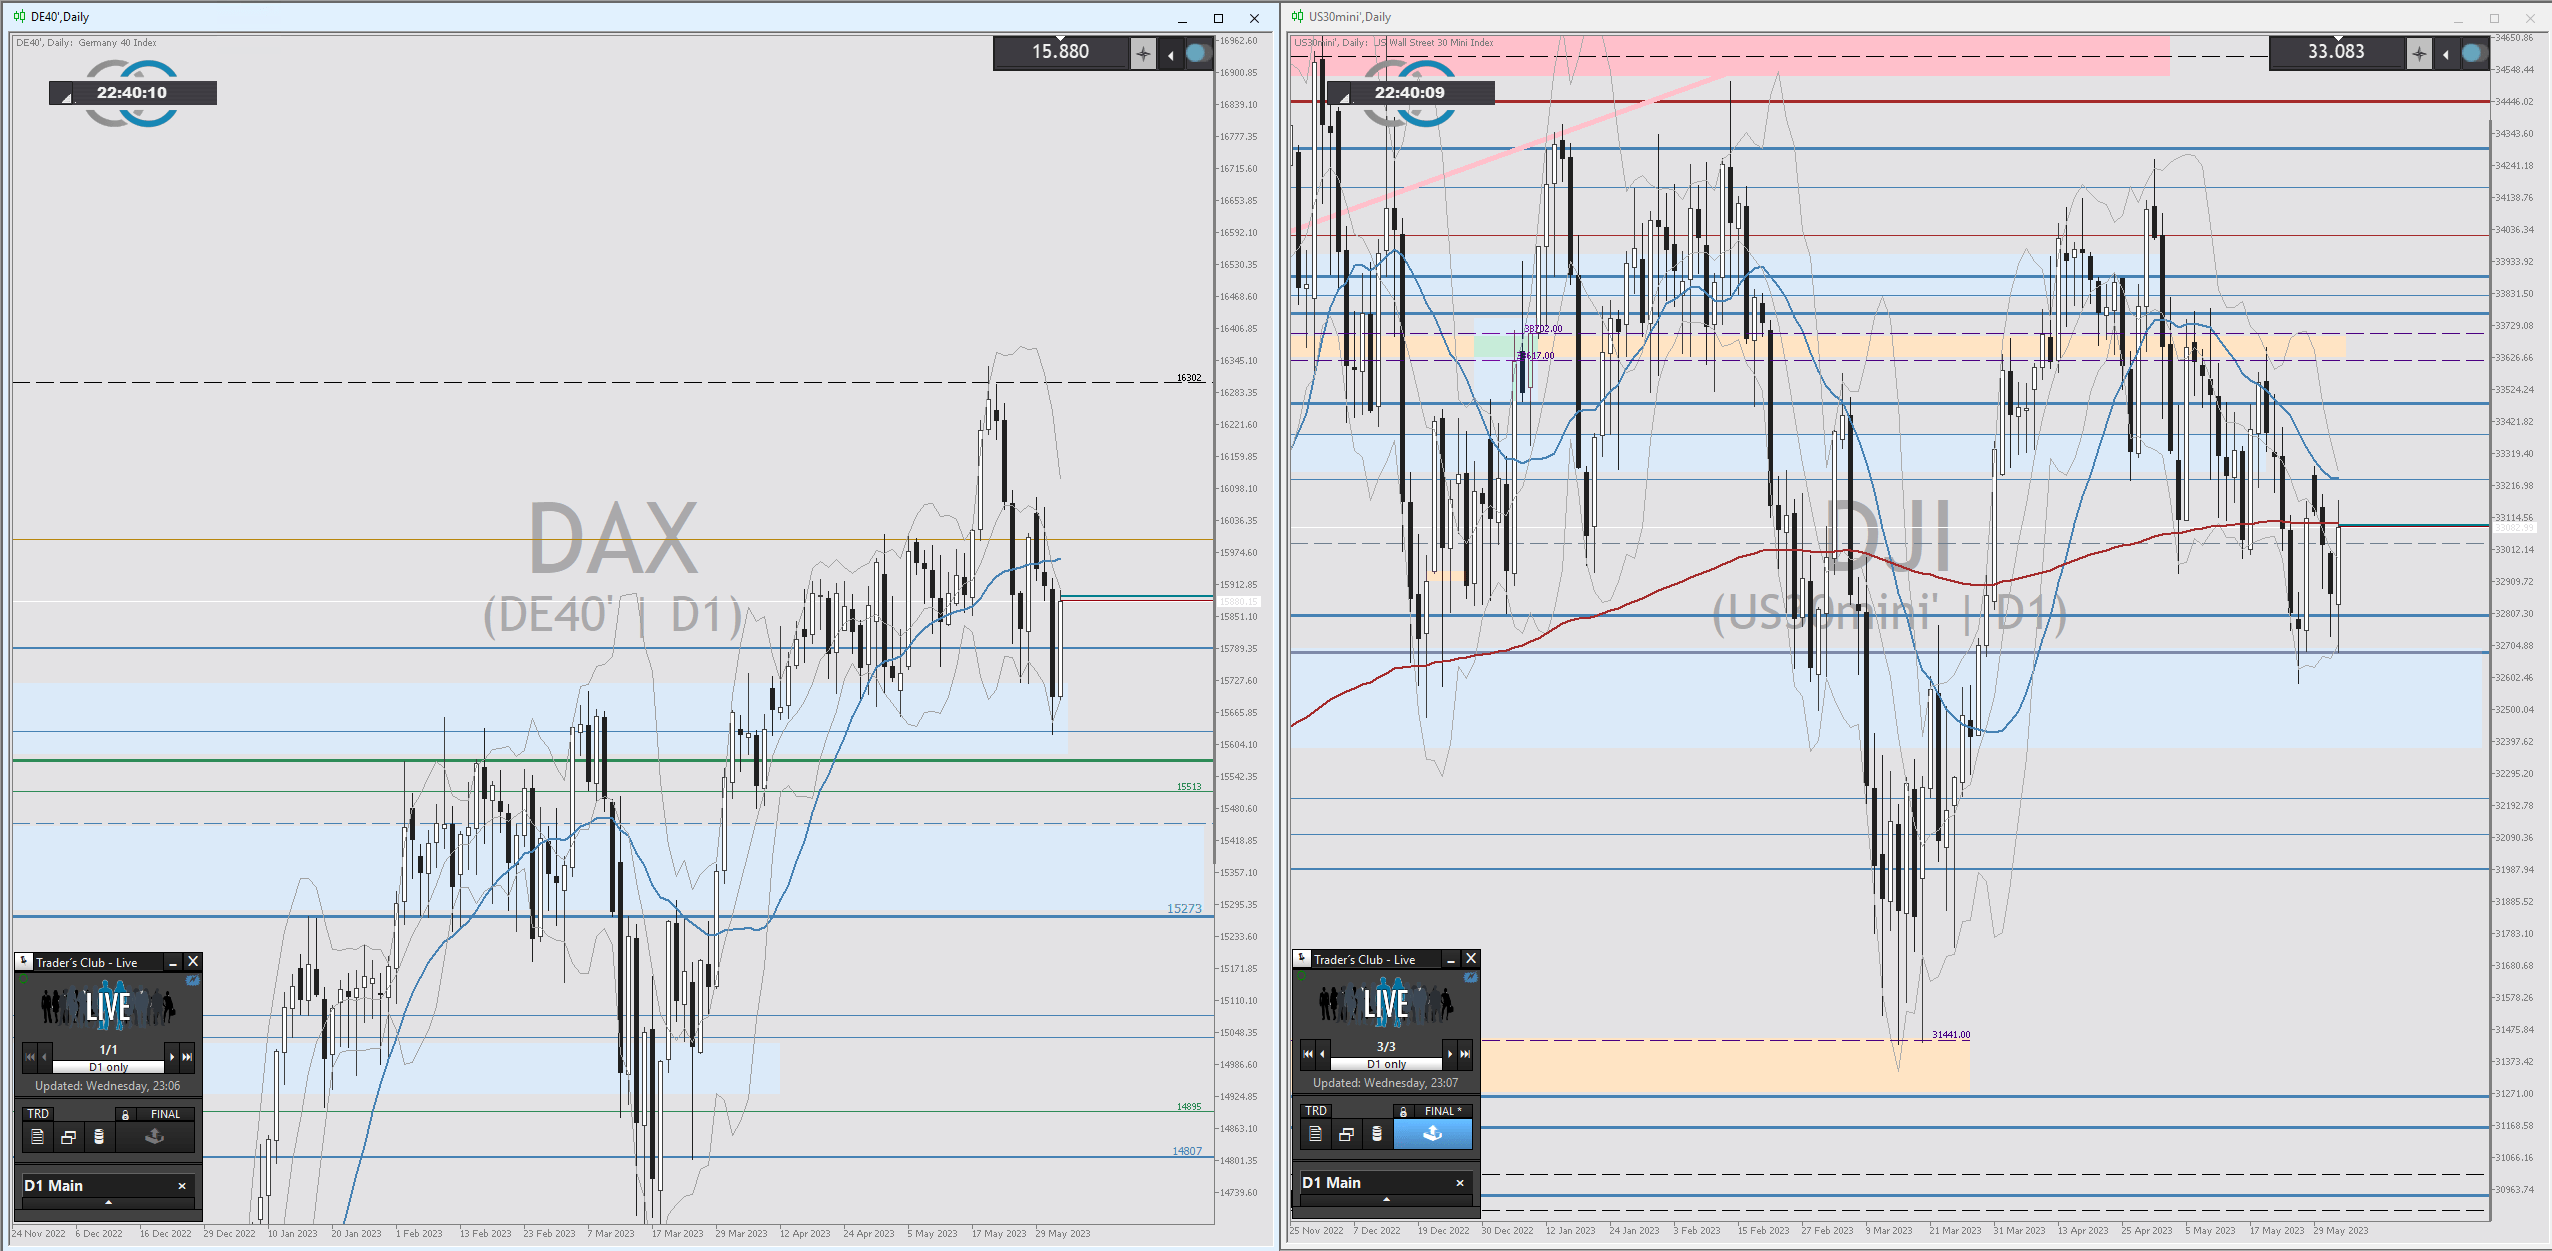Click green status circle in DE40 panel

(23, 980)
